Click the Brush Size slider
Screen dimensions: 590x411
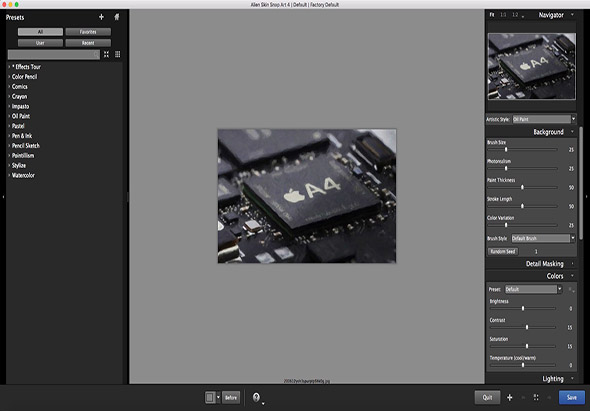(522, 149)
